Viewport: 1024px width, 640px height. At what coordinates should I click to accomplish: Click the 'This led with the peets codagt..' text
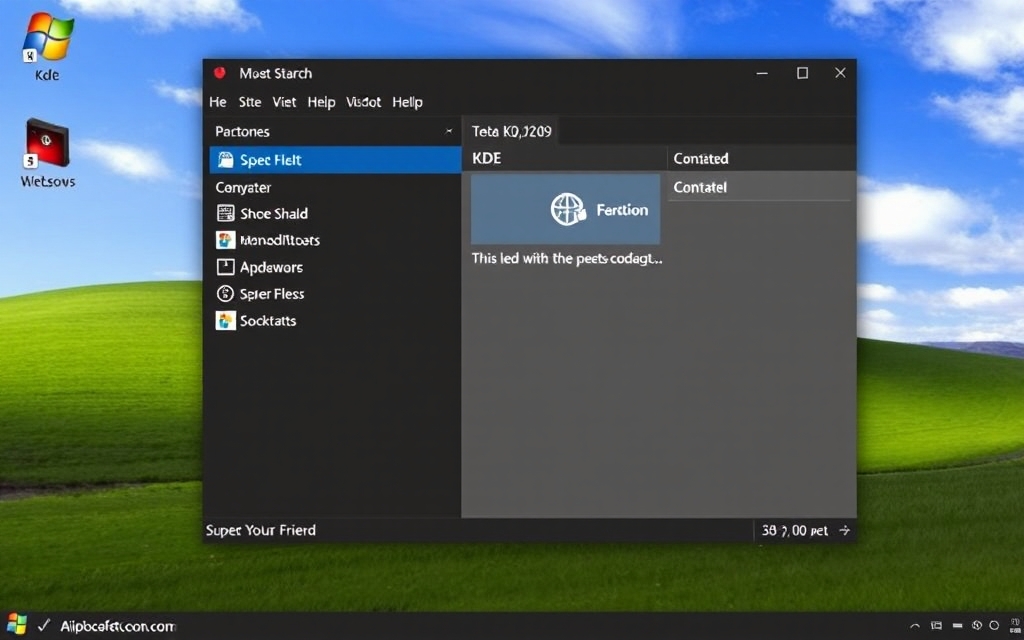[x=567, y=259]
